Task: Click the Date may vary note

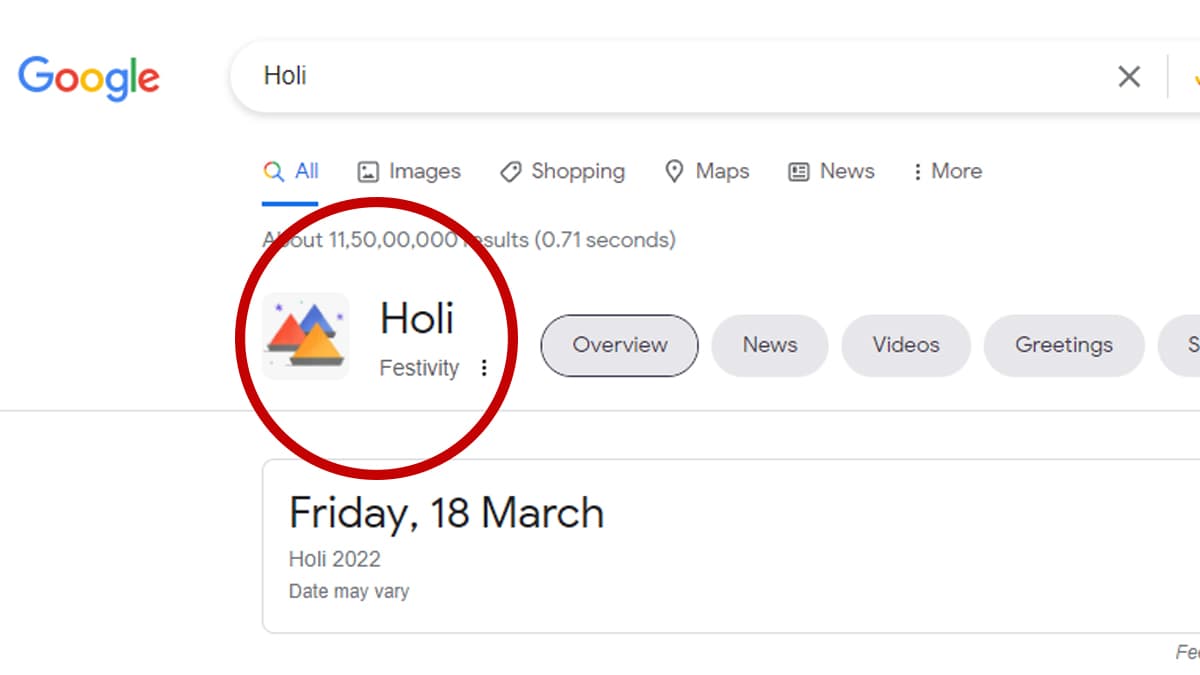Action: tap(349, 591)
